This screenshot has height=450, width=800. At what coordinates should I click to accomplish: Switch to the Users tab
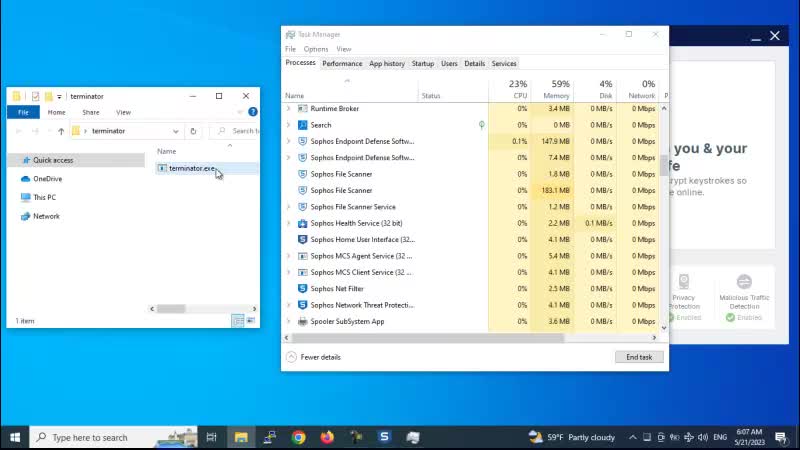[x=449, y=64]
